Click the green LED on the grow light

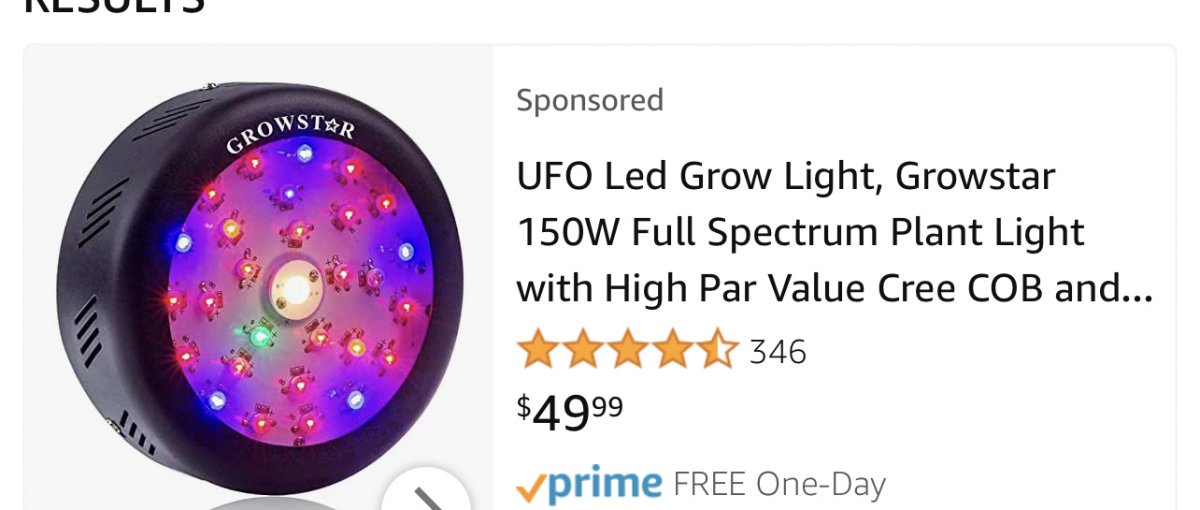262,334
